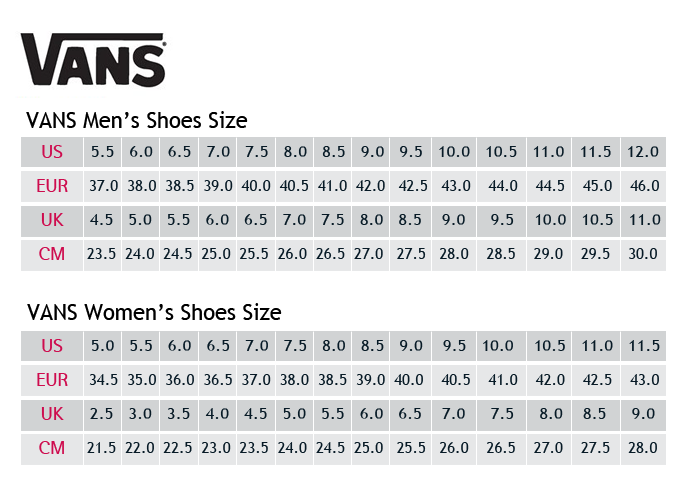Select the US row label in Women's table
This screenshot has width=689, height=481.
tap(52, 346)
